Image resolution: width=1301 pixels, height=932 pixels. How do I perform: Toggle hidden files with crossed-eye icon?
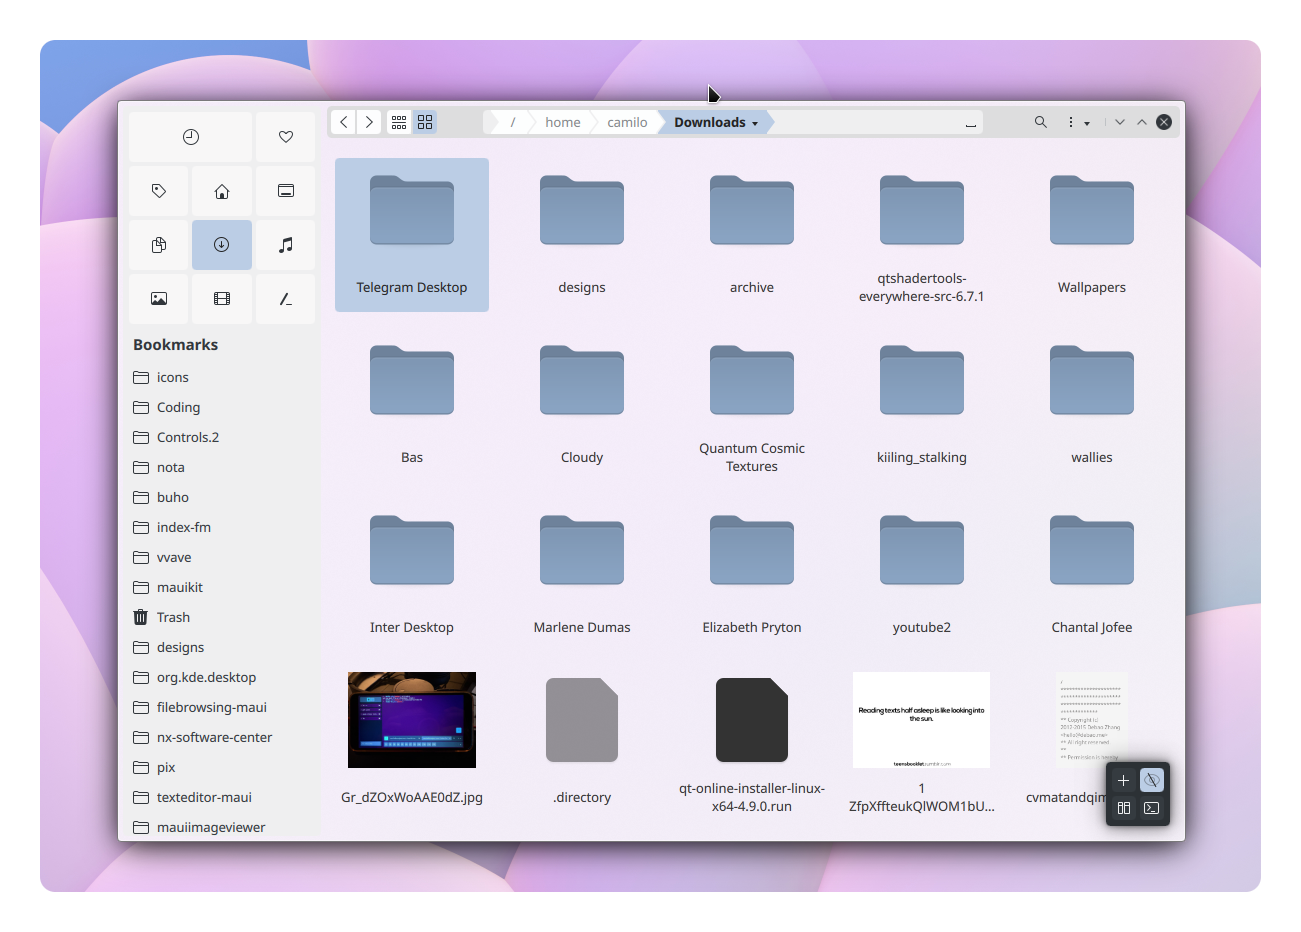1152,780
